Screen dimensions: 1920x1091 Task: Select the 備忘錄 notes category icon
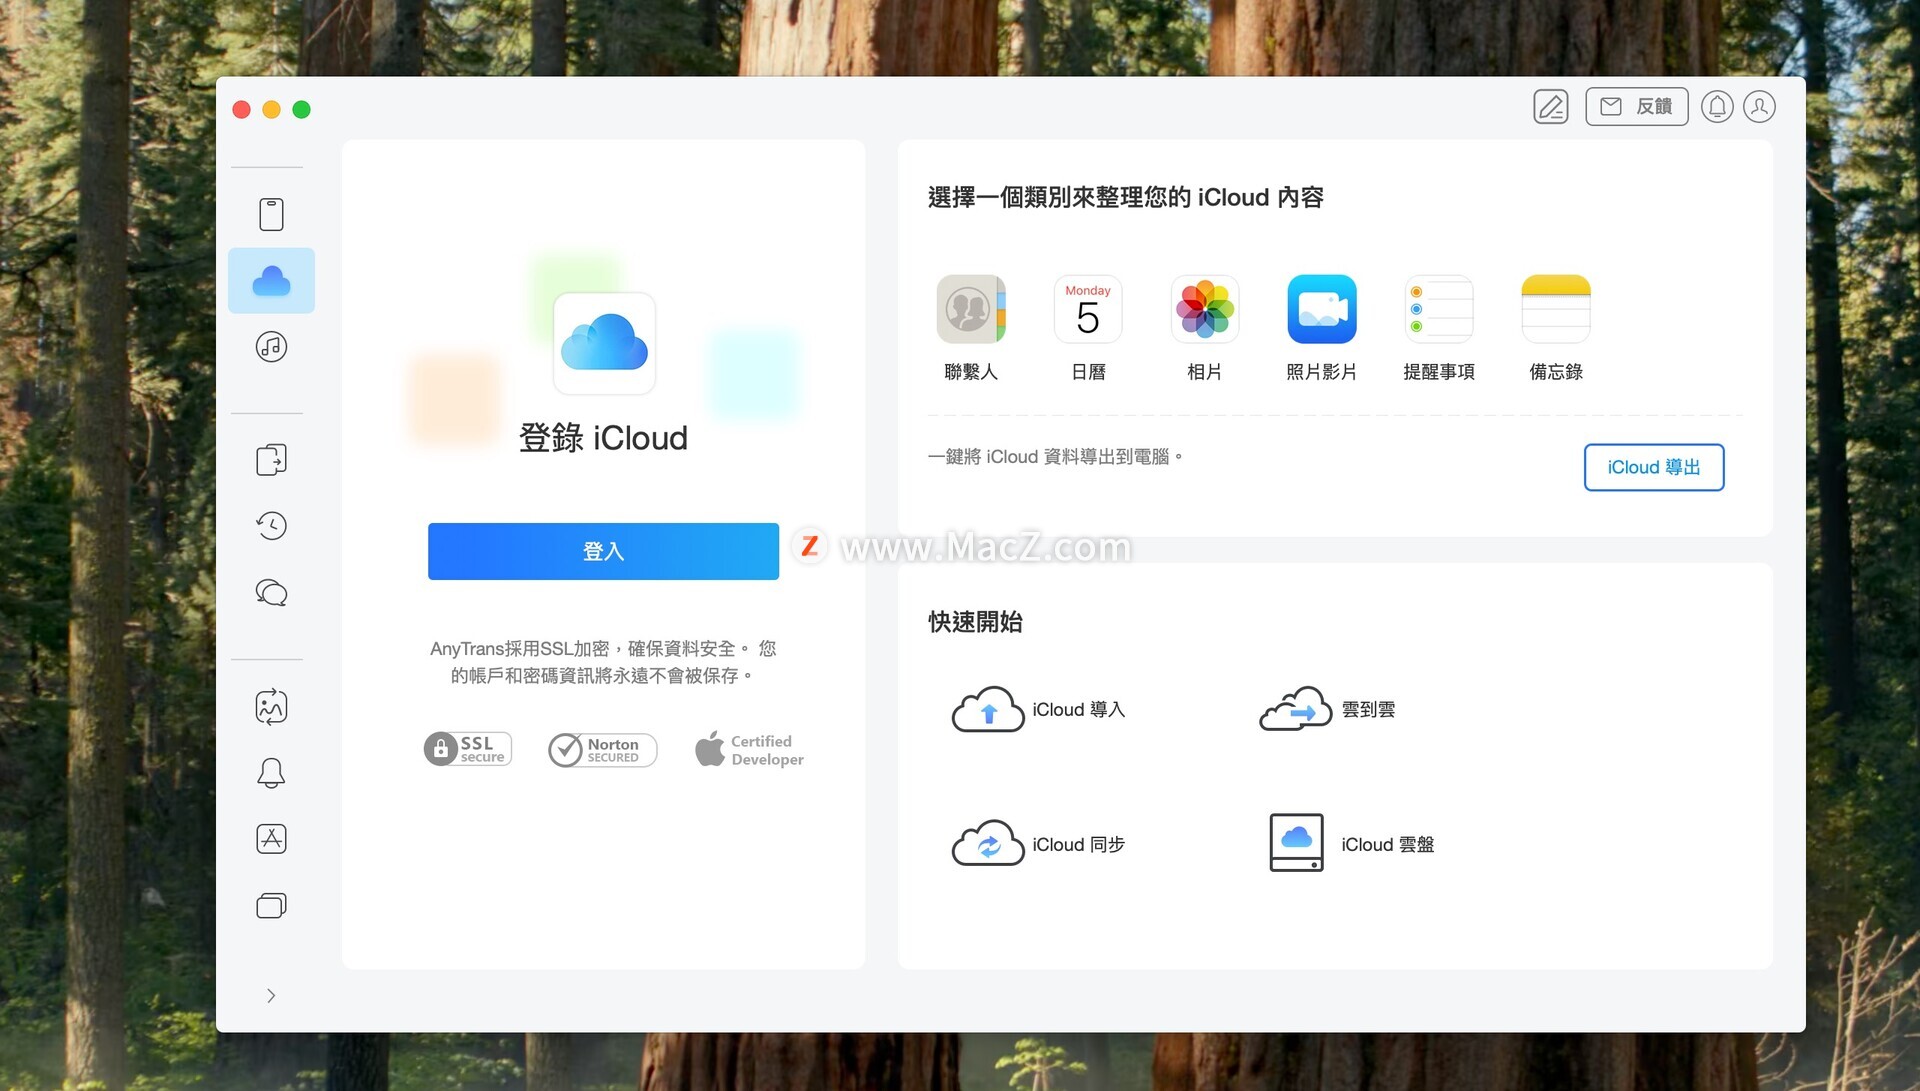point(1556,309)
